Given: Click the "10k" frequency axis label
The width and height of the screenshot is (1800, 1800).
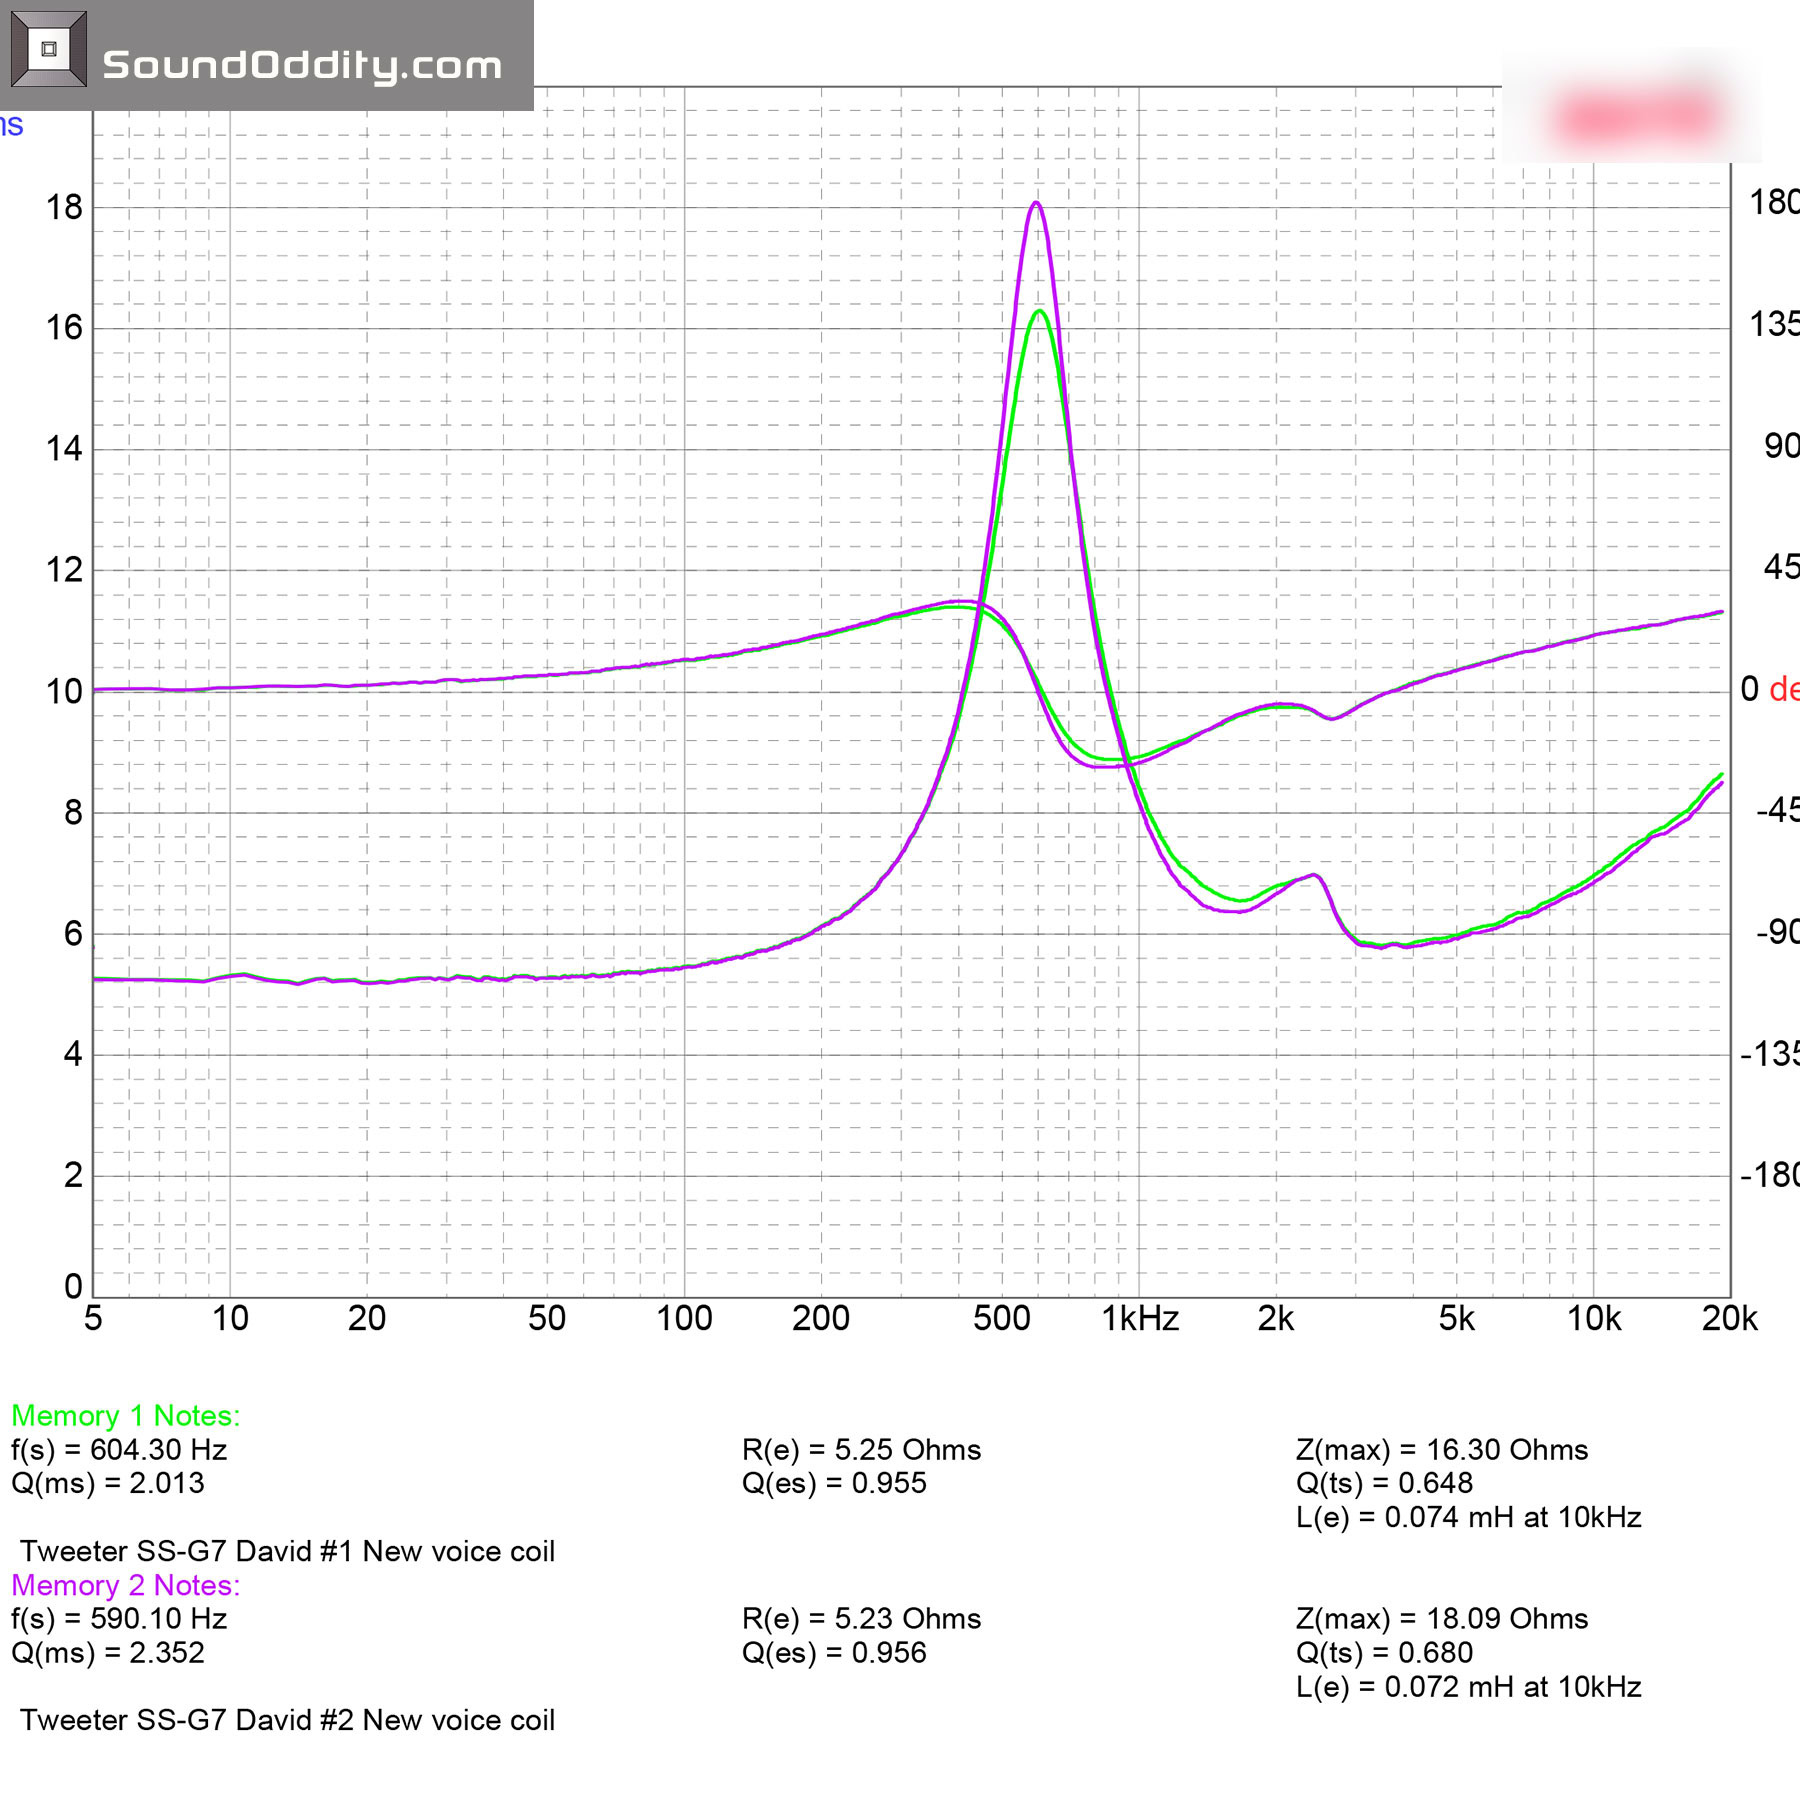Looking at the screenshot, I should coord(1594,1319).
